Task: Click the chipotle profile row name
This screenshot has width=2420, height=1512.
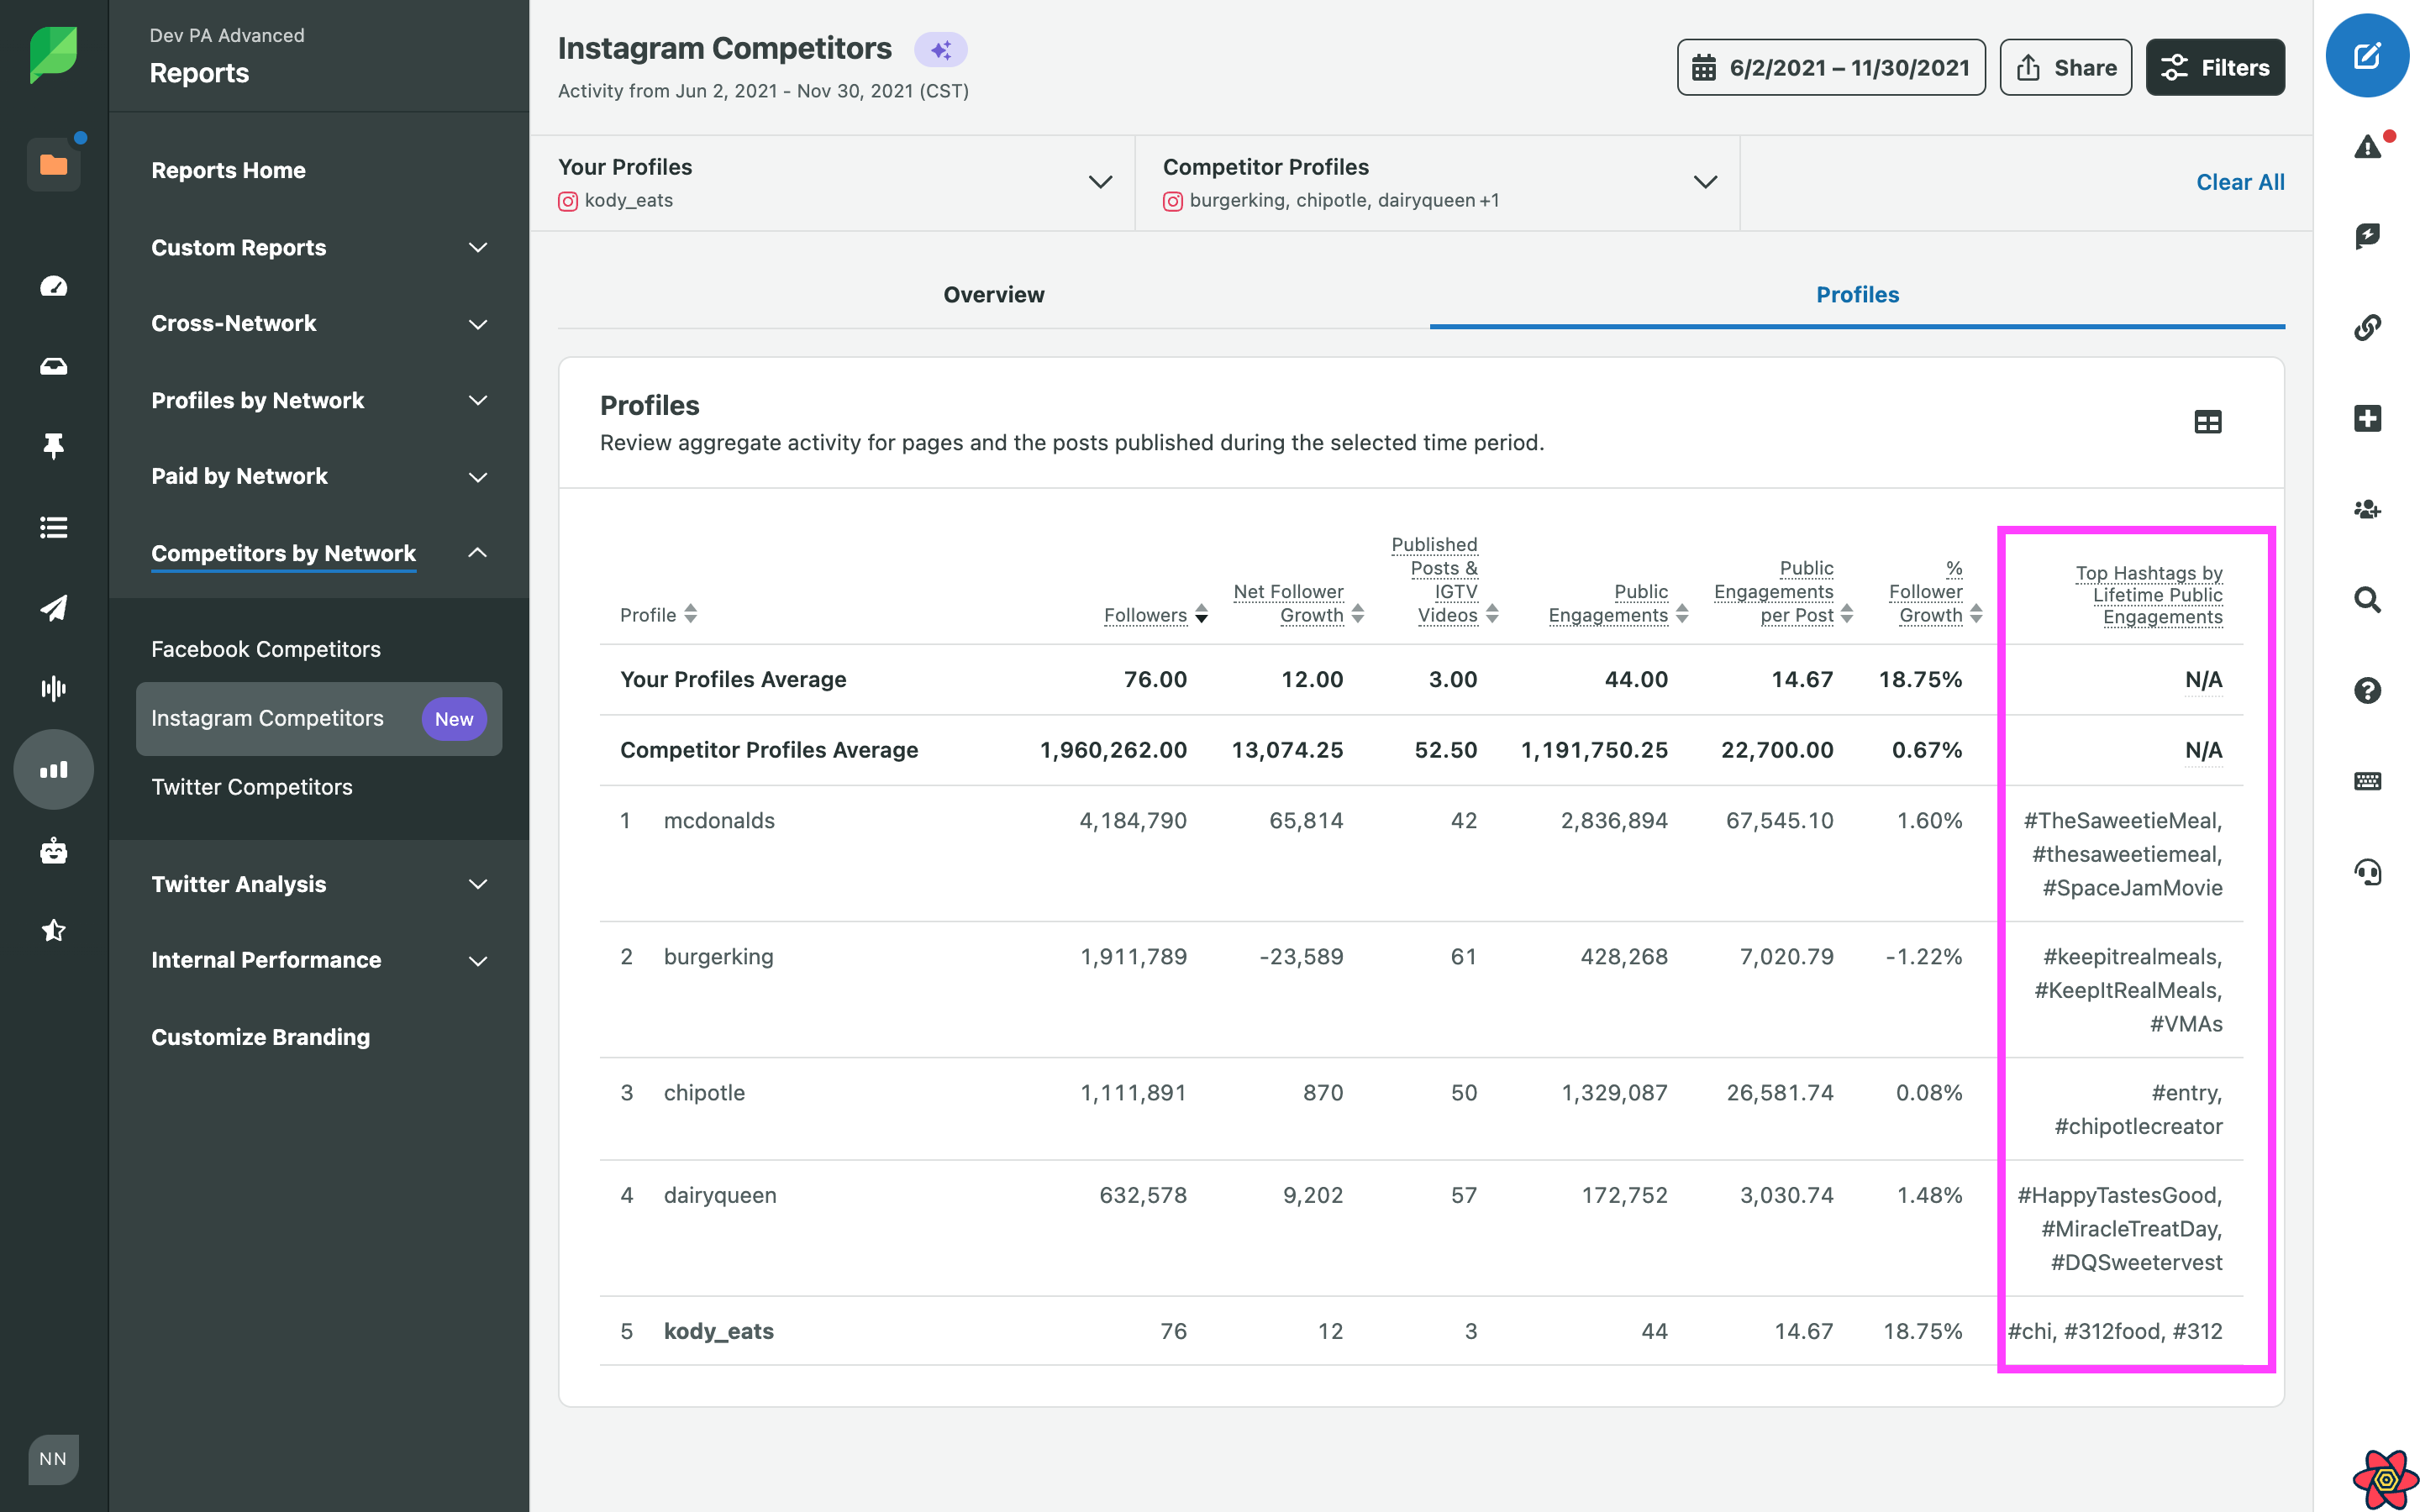Action: [x=704, y=1092]
